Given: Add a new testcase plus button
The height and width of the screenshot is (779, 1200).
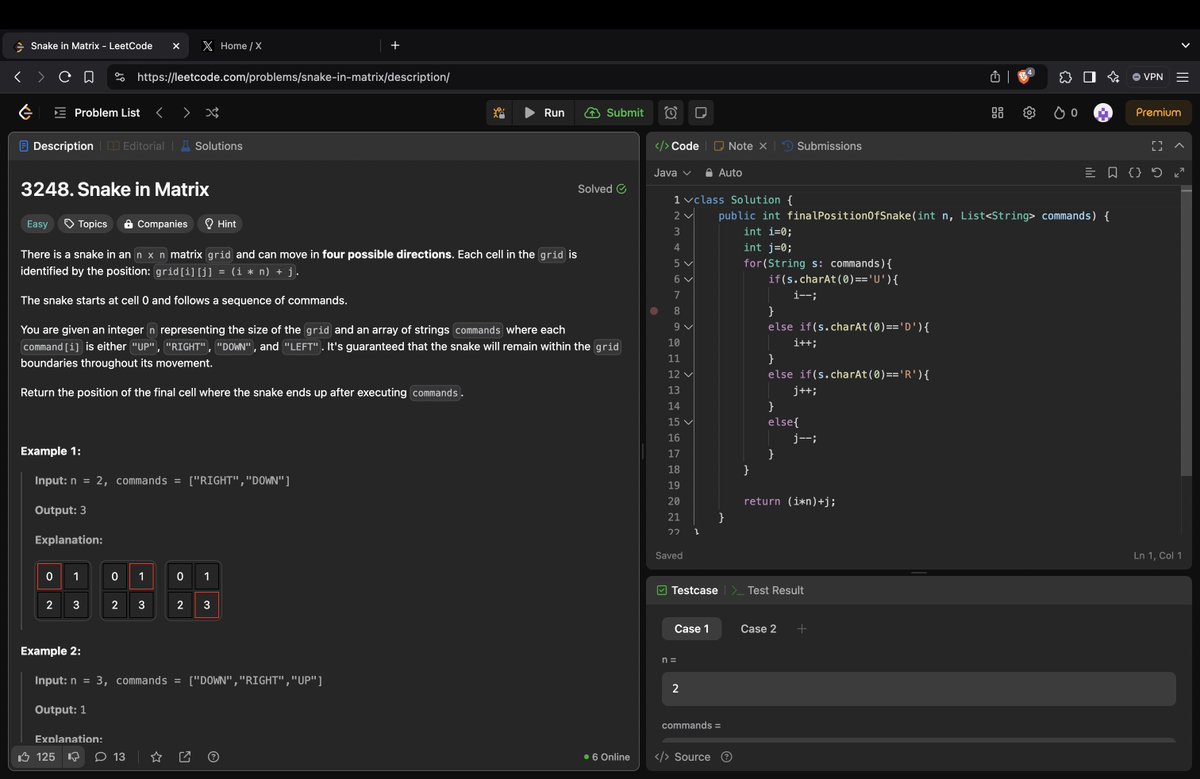Looking at the screenshot, I should click(x=802, y=629).
